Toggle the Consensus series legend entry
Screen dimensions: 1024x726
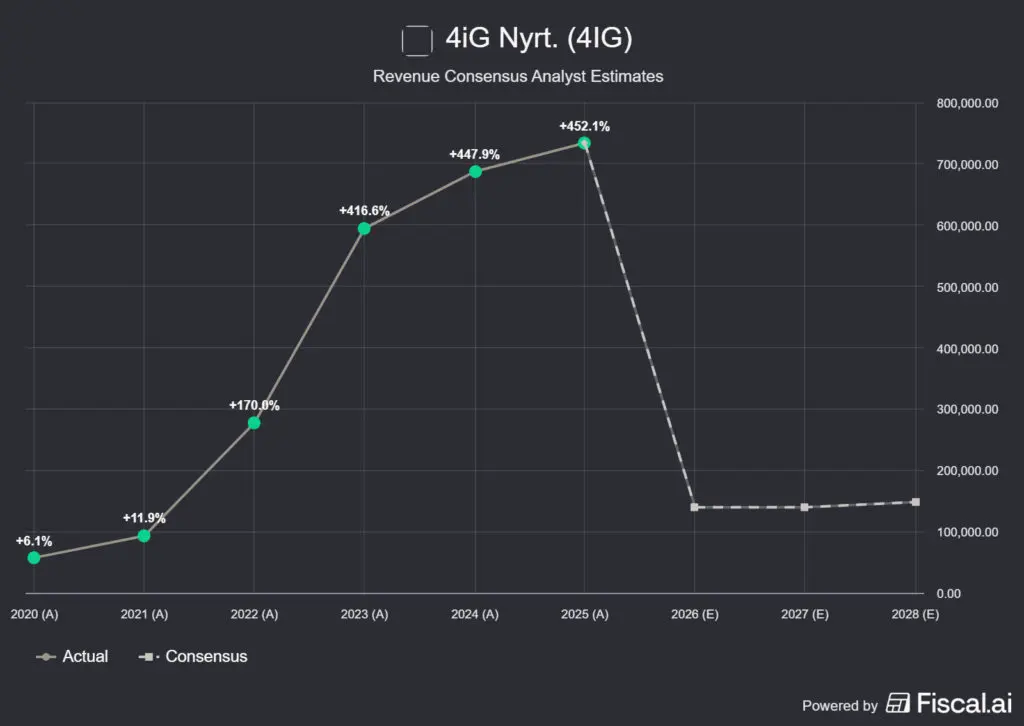[193, 656]
